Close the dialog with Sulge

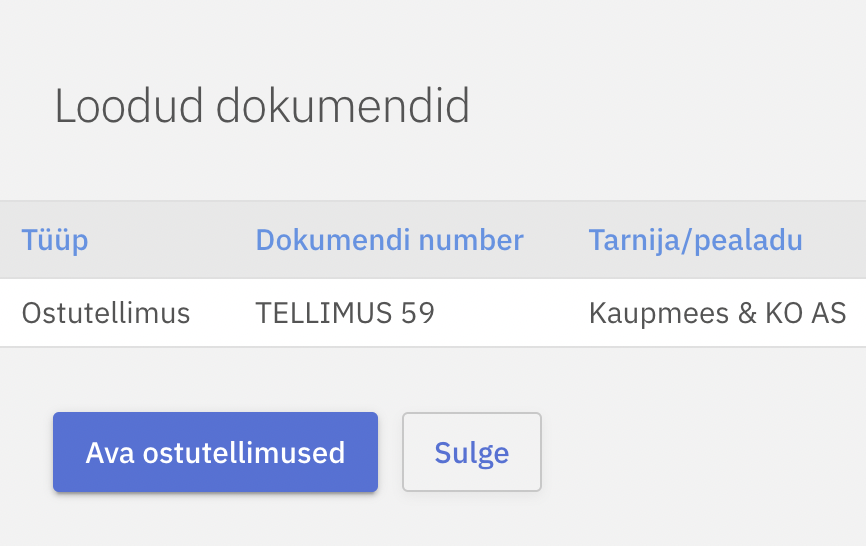pyautogui.click(x=471, y=452)
